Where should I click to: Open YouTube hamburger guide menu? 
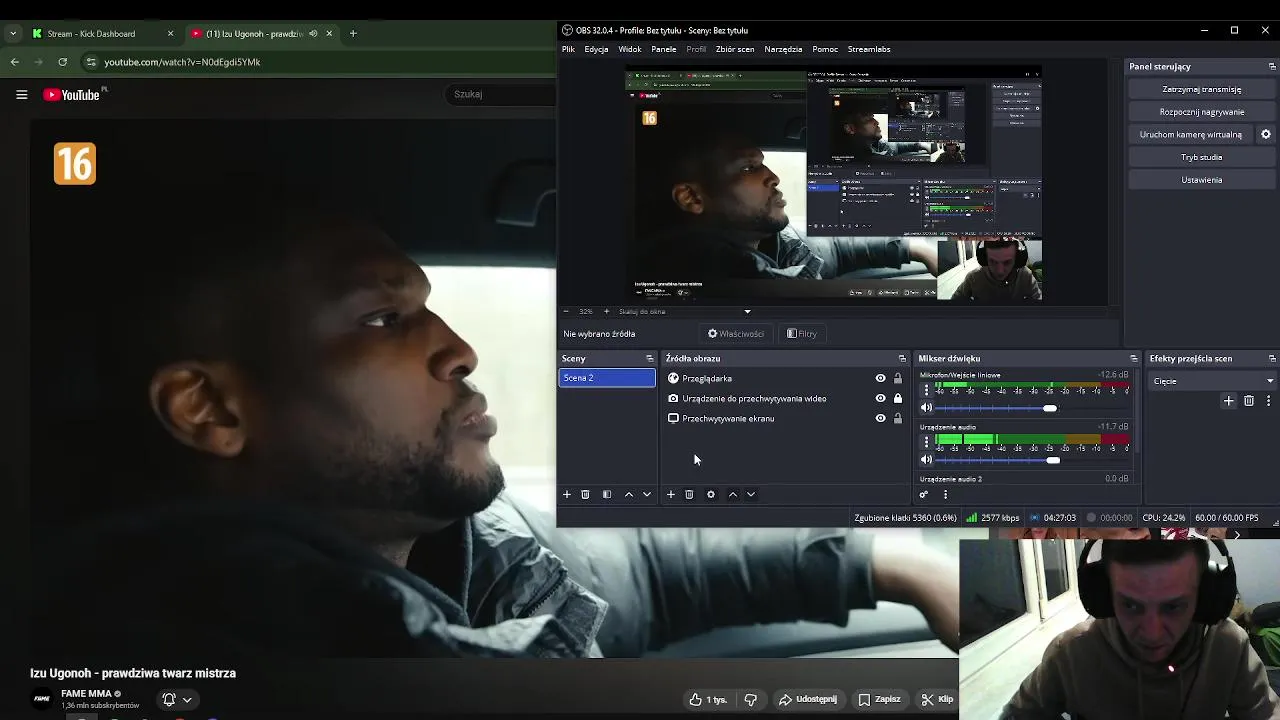tap(21, 94)
